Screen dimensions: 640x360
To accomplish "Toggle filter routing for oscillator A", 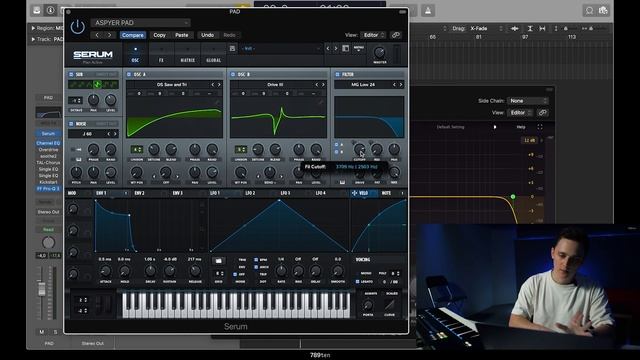I will [x=337, y=144].
